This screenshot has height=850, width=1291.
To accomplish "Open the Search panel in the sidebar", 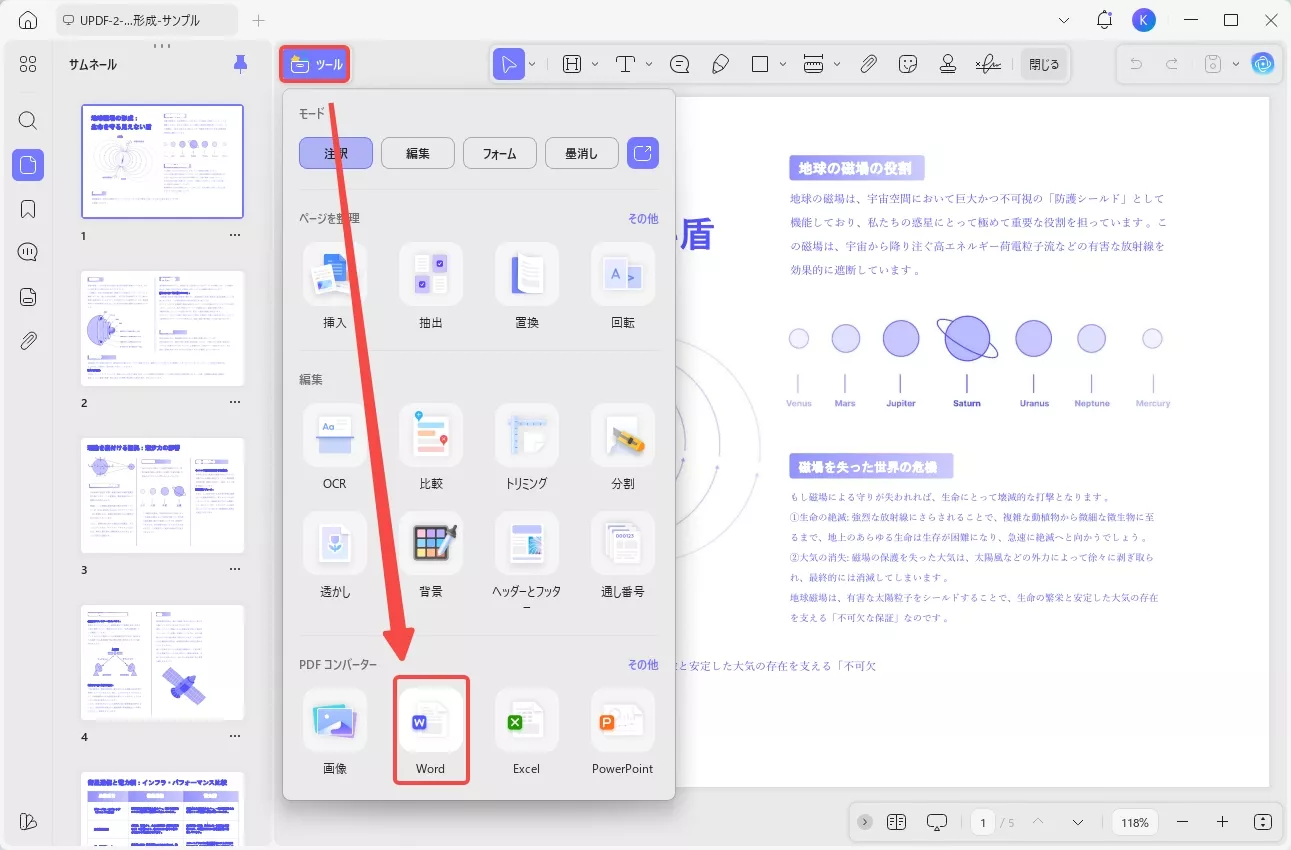I will pos(27,120).
